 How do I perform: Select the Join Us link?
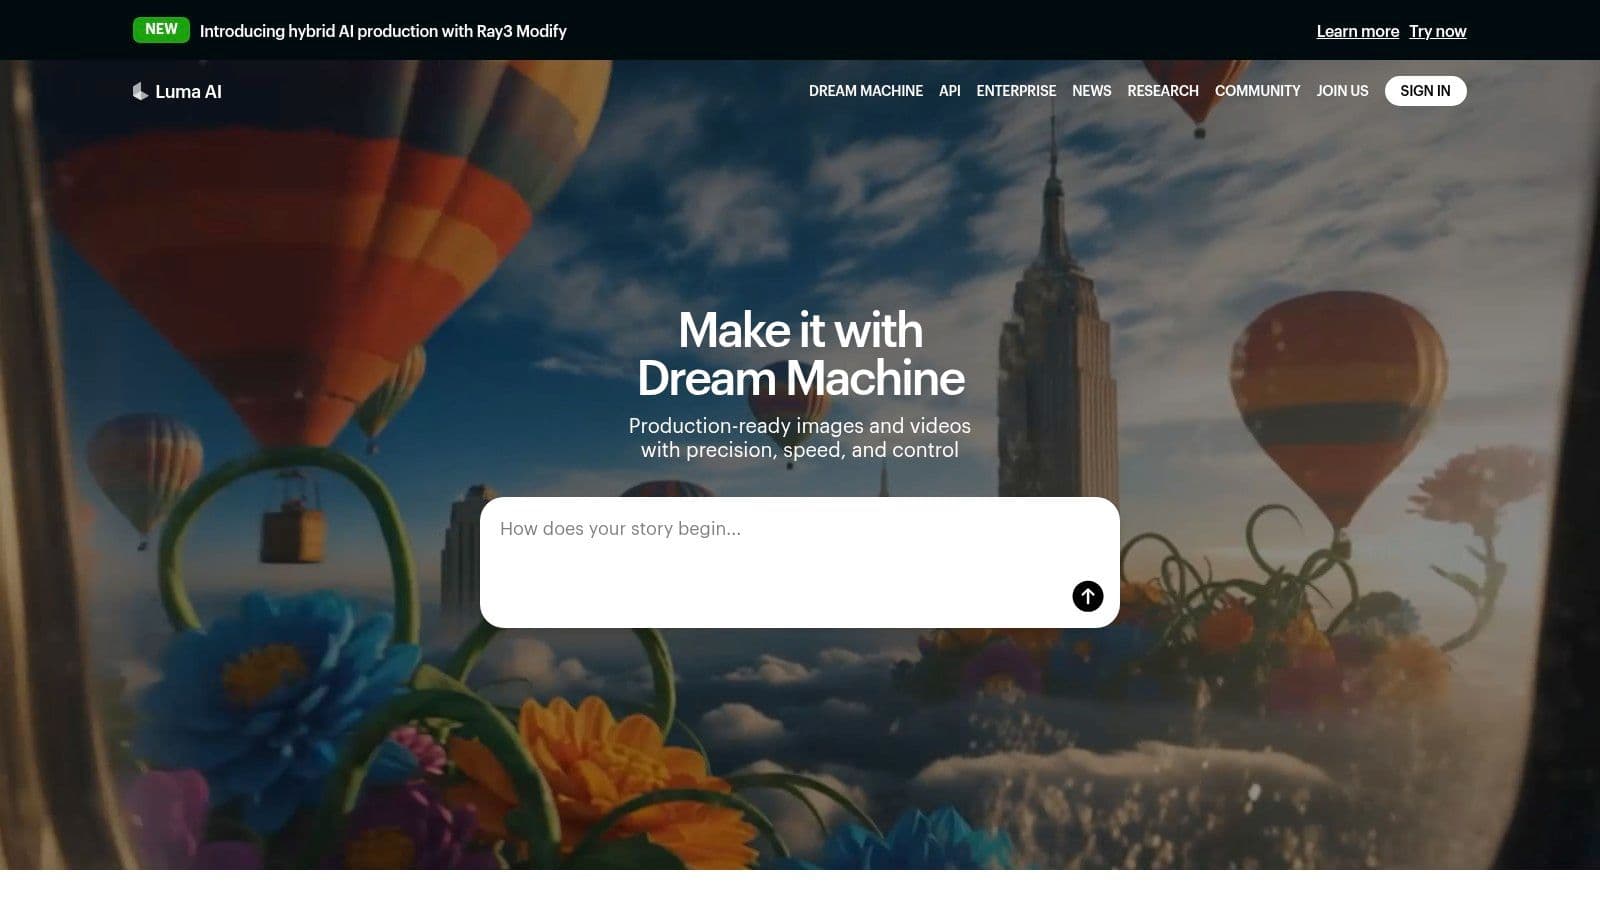tap(1342, 91)
